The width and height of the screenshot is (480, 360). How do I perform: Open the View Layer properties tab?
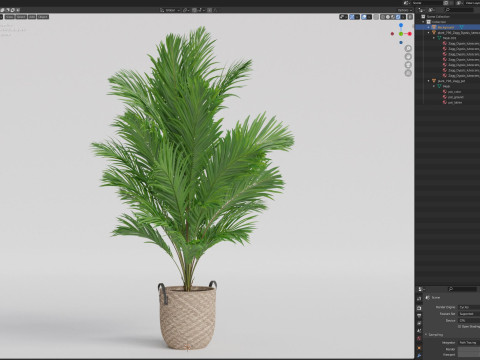[419, 323]
